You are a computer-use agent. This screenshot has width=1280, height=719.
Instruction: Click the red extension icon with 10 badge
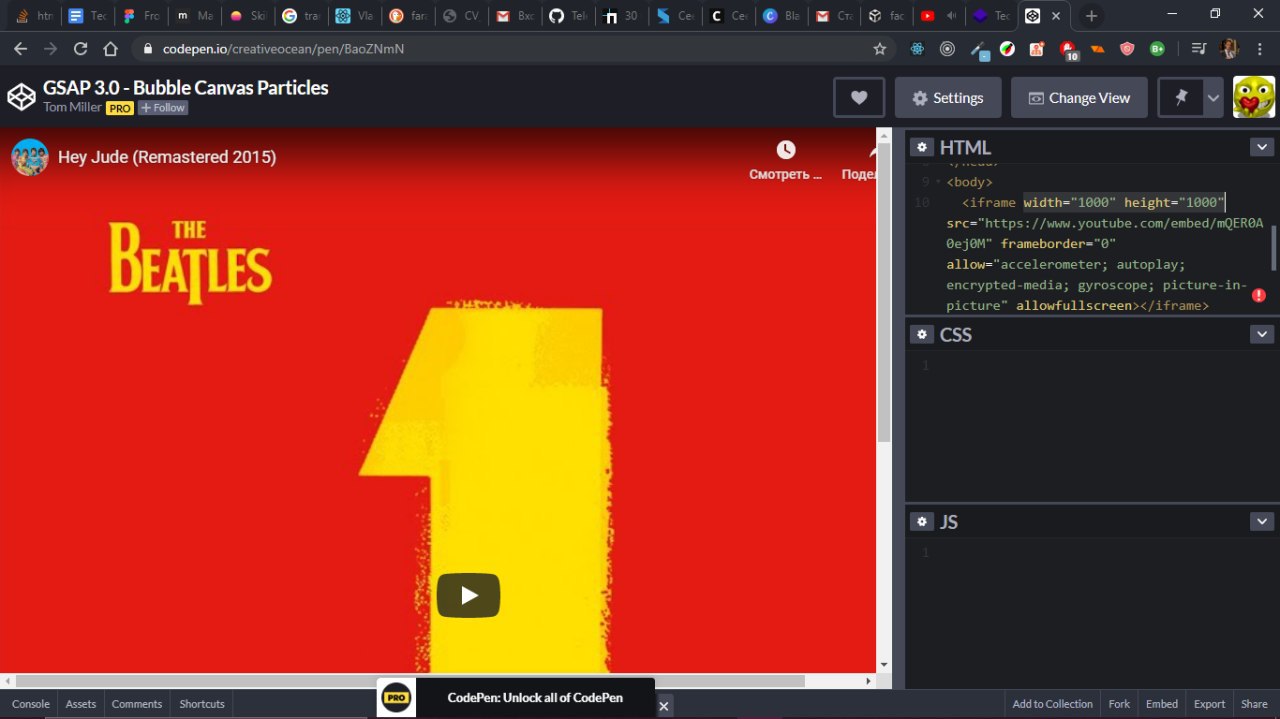[x=1068, y=49]
